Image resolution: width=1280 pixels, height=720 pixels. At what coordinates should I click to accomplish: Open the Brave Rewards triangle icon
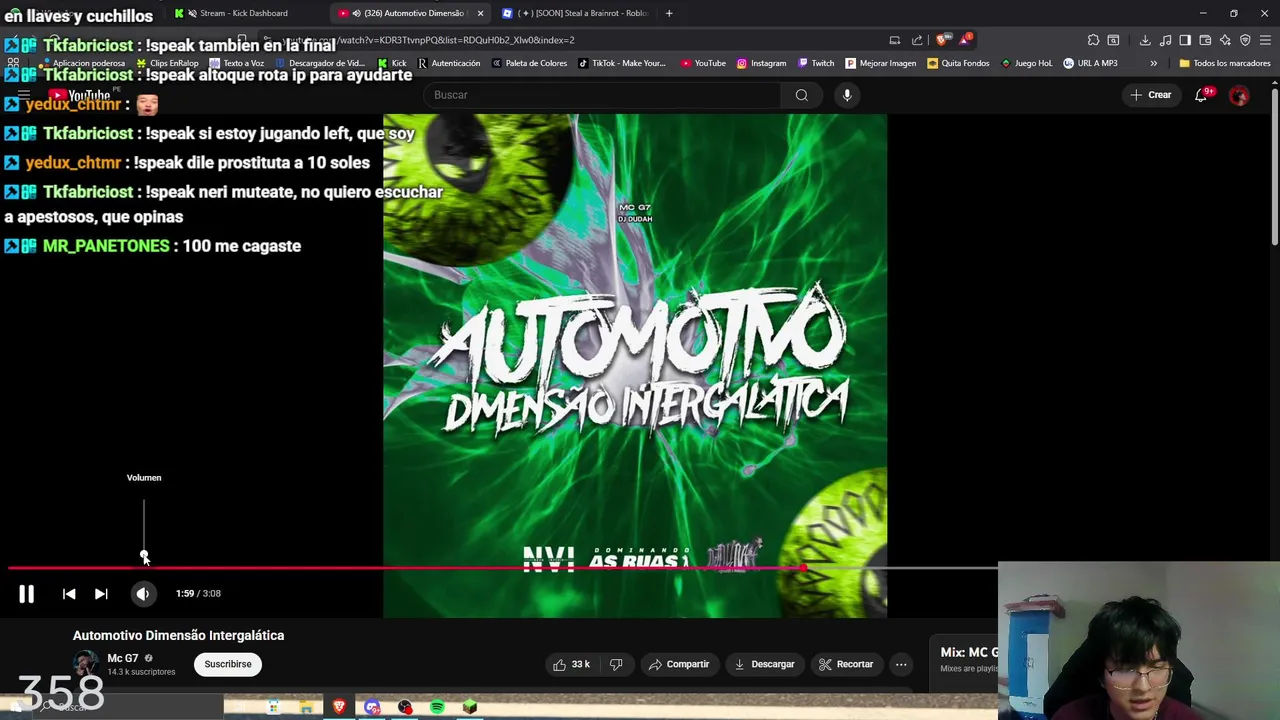[x=965, y=40]
